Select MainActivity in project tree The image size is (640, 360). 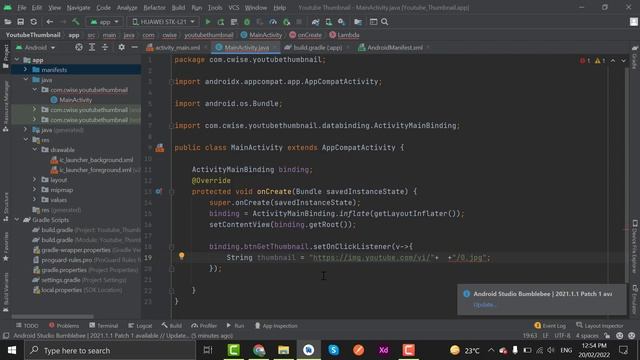point(71,100)
